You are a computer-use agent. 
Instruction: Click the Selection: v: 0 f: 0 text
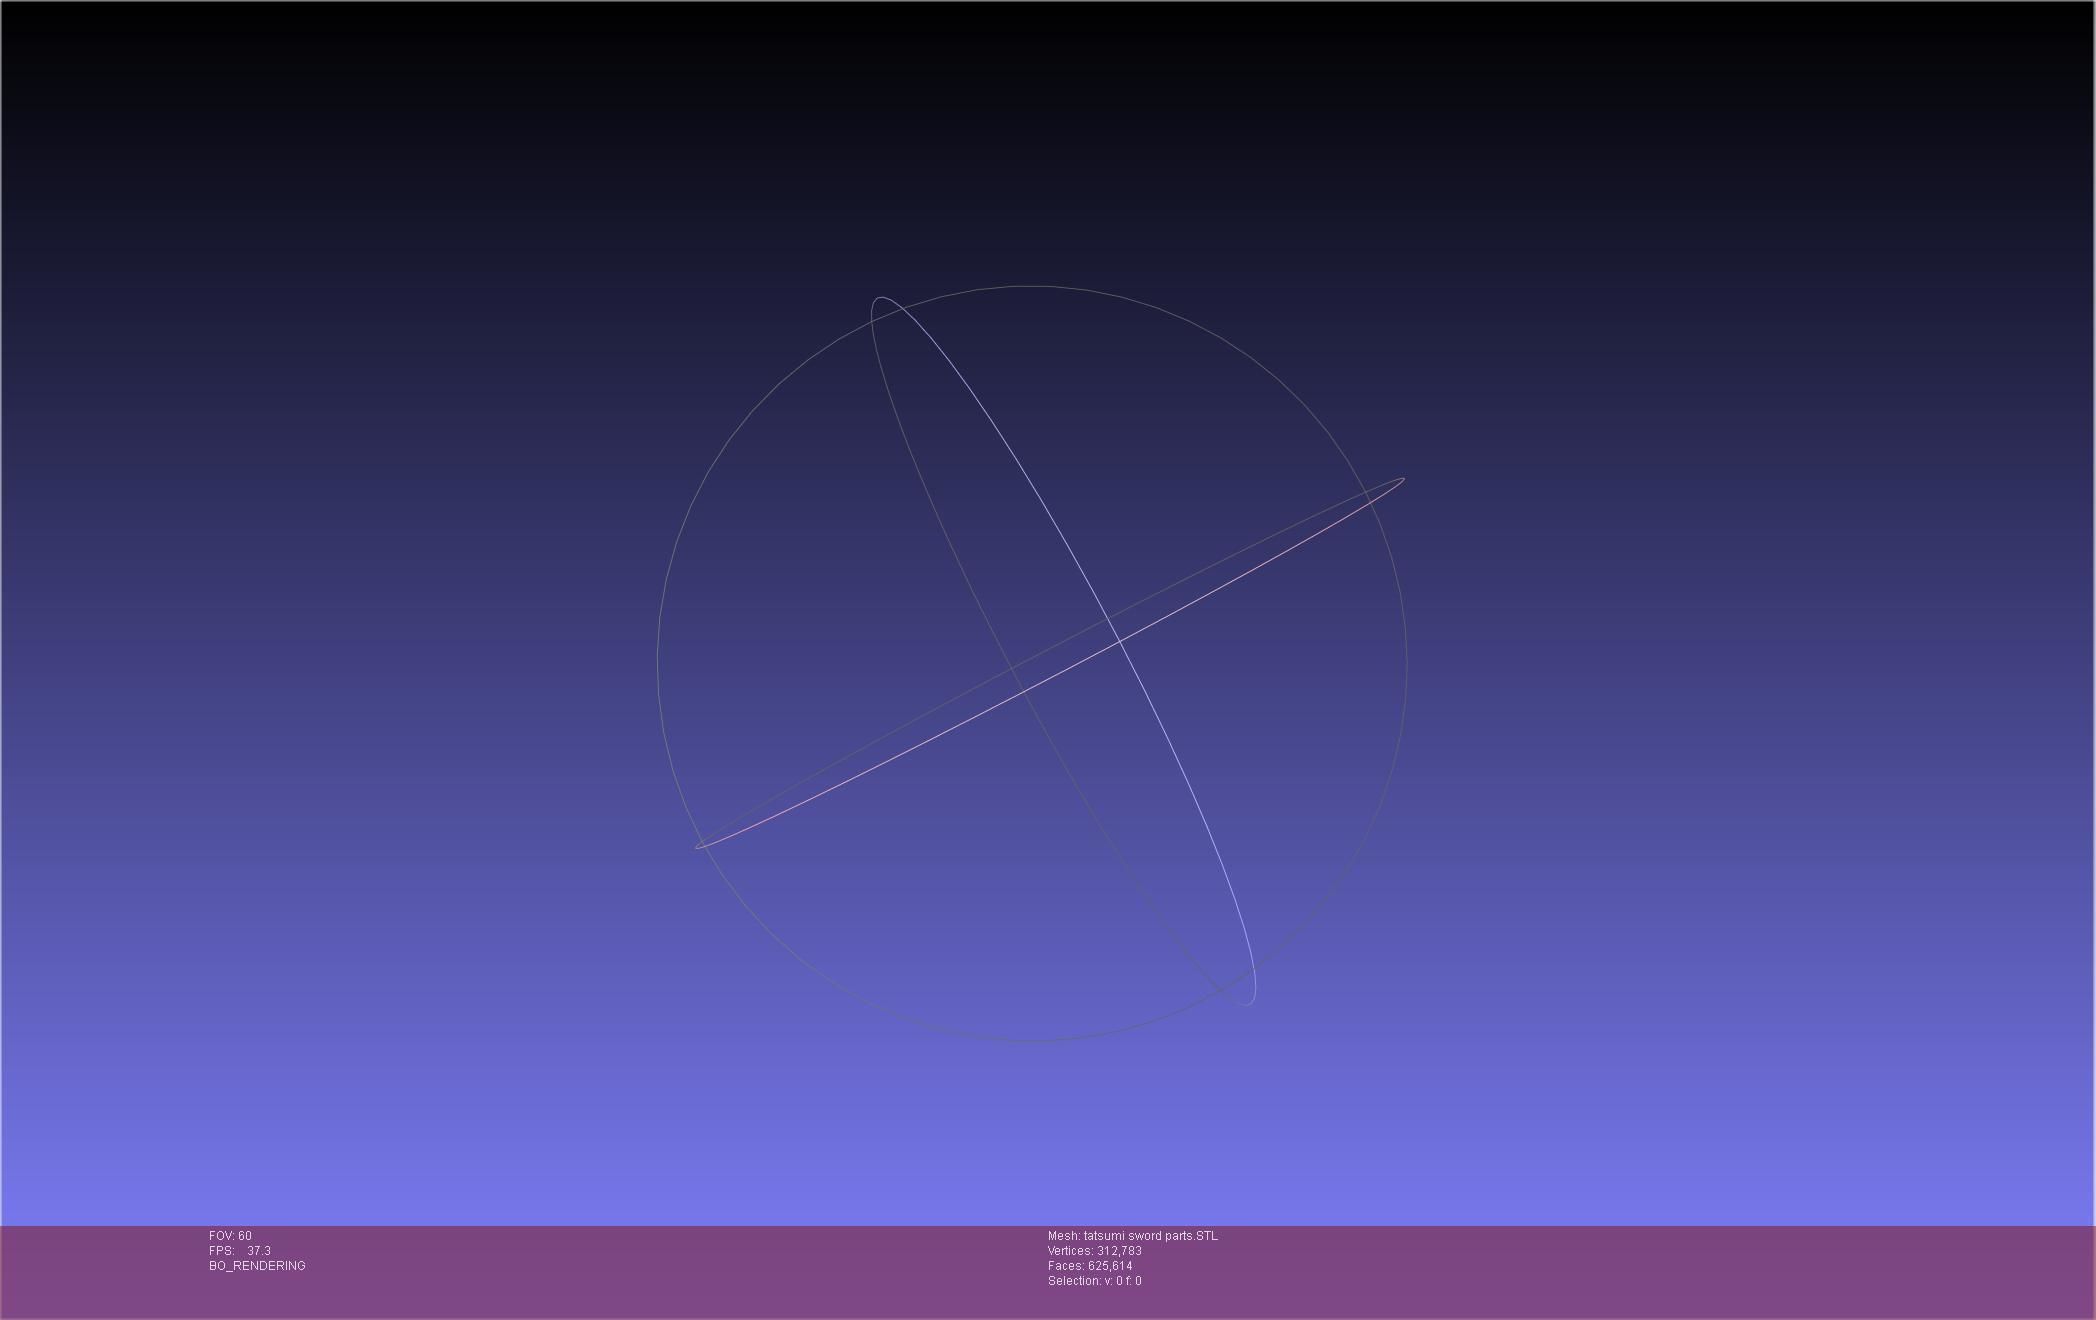click(x=1094, y=1281)
